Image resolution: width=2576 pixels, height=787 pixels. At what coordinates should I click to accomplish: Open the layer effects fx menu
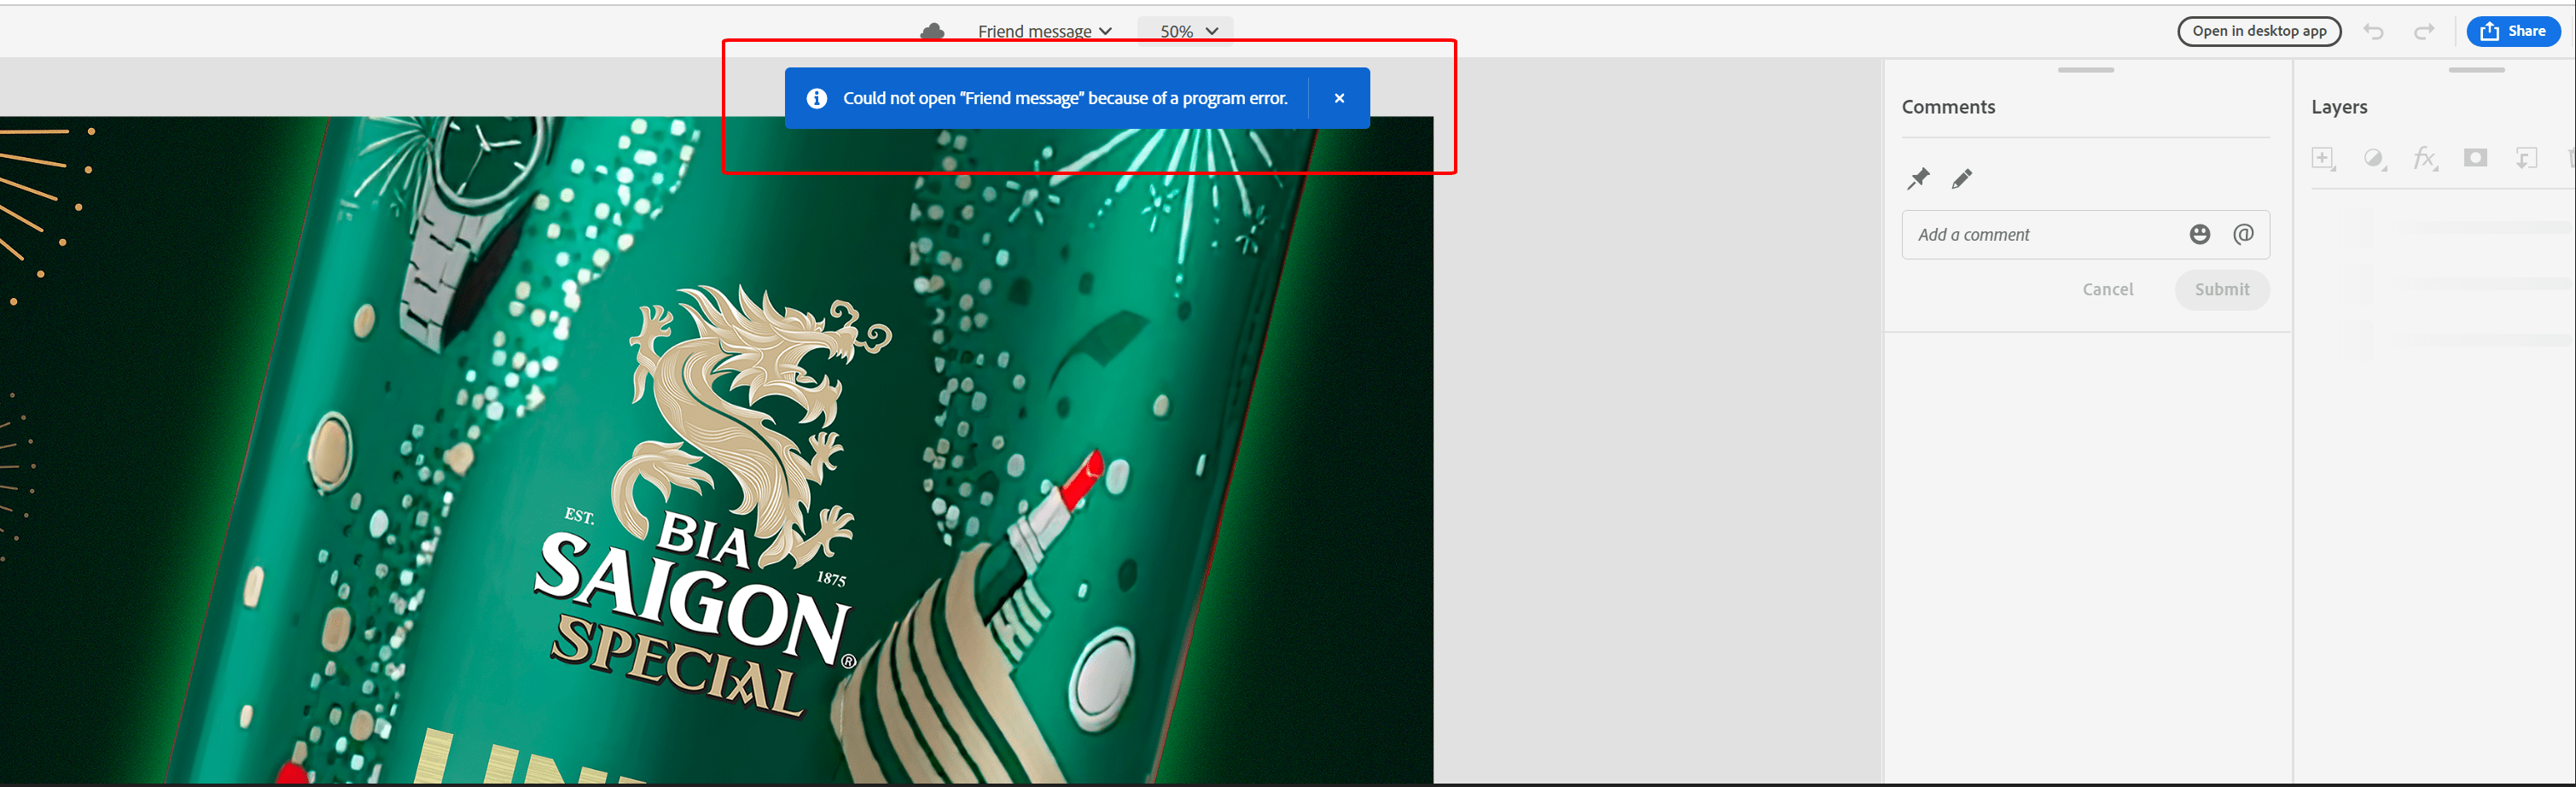(x=2425, y=158)
